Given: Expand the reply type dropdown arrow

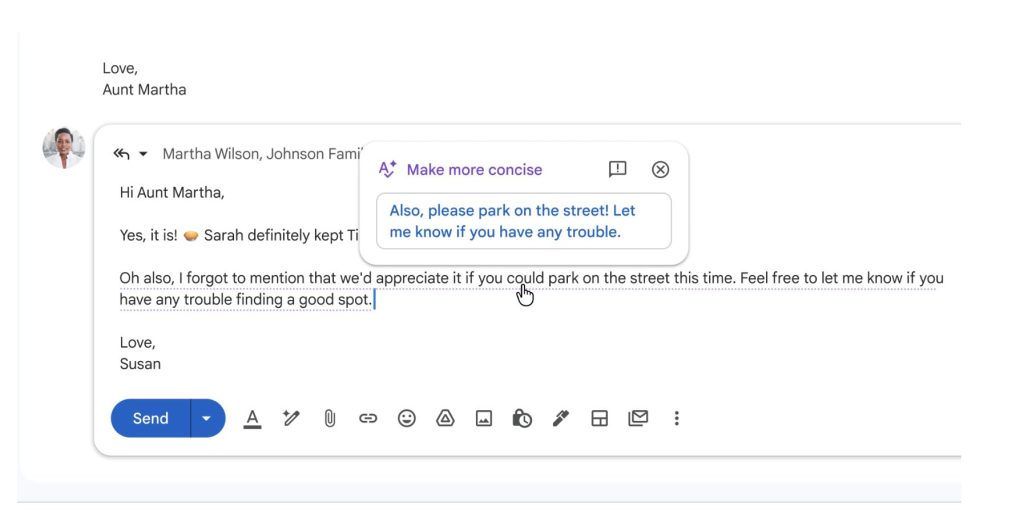Looking at the screenshot, I should pyautogui.click(x=143, y=154).
